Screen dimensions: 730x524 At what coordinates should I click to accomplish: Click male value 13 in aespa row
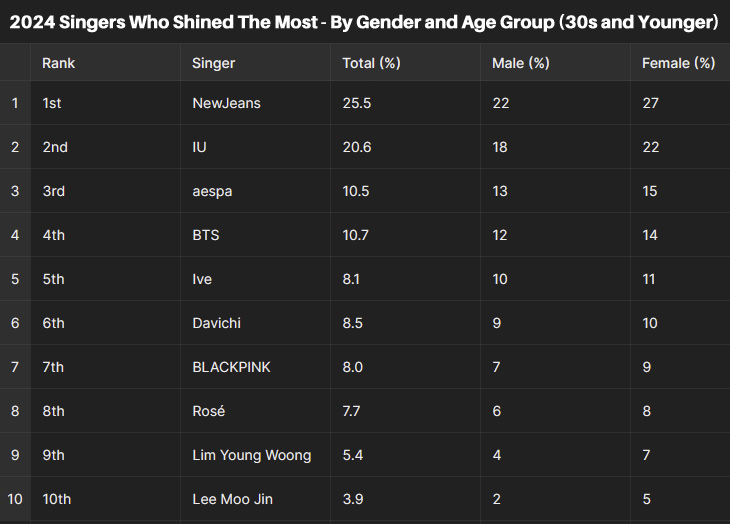click(500, 191)
